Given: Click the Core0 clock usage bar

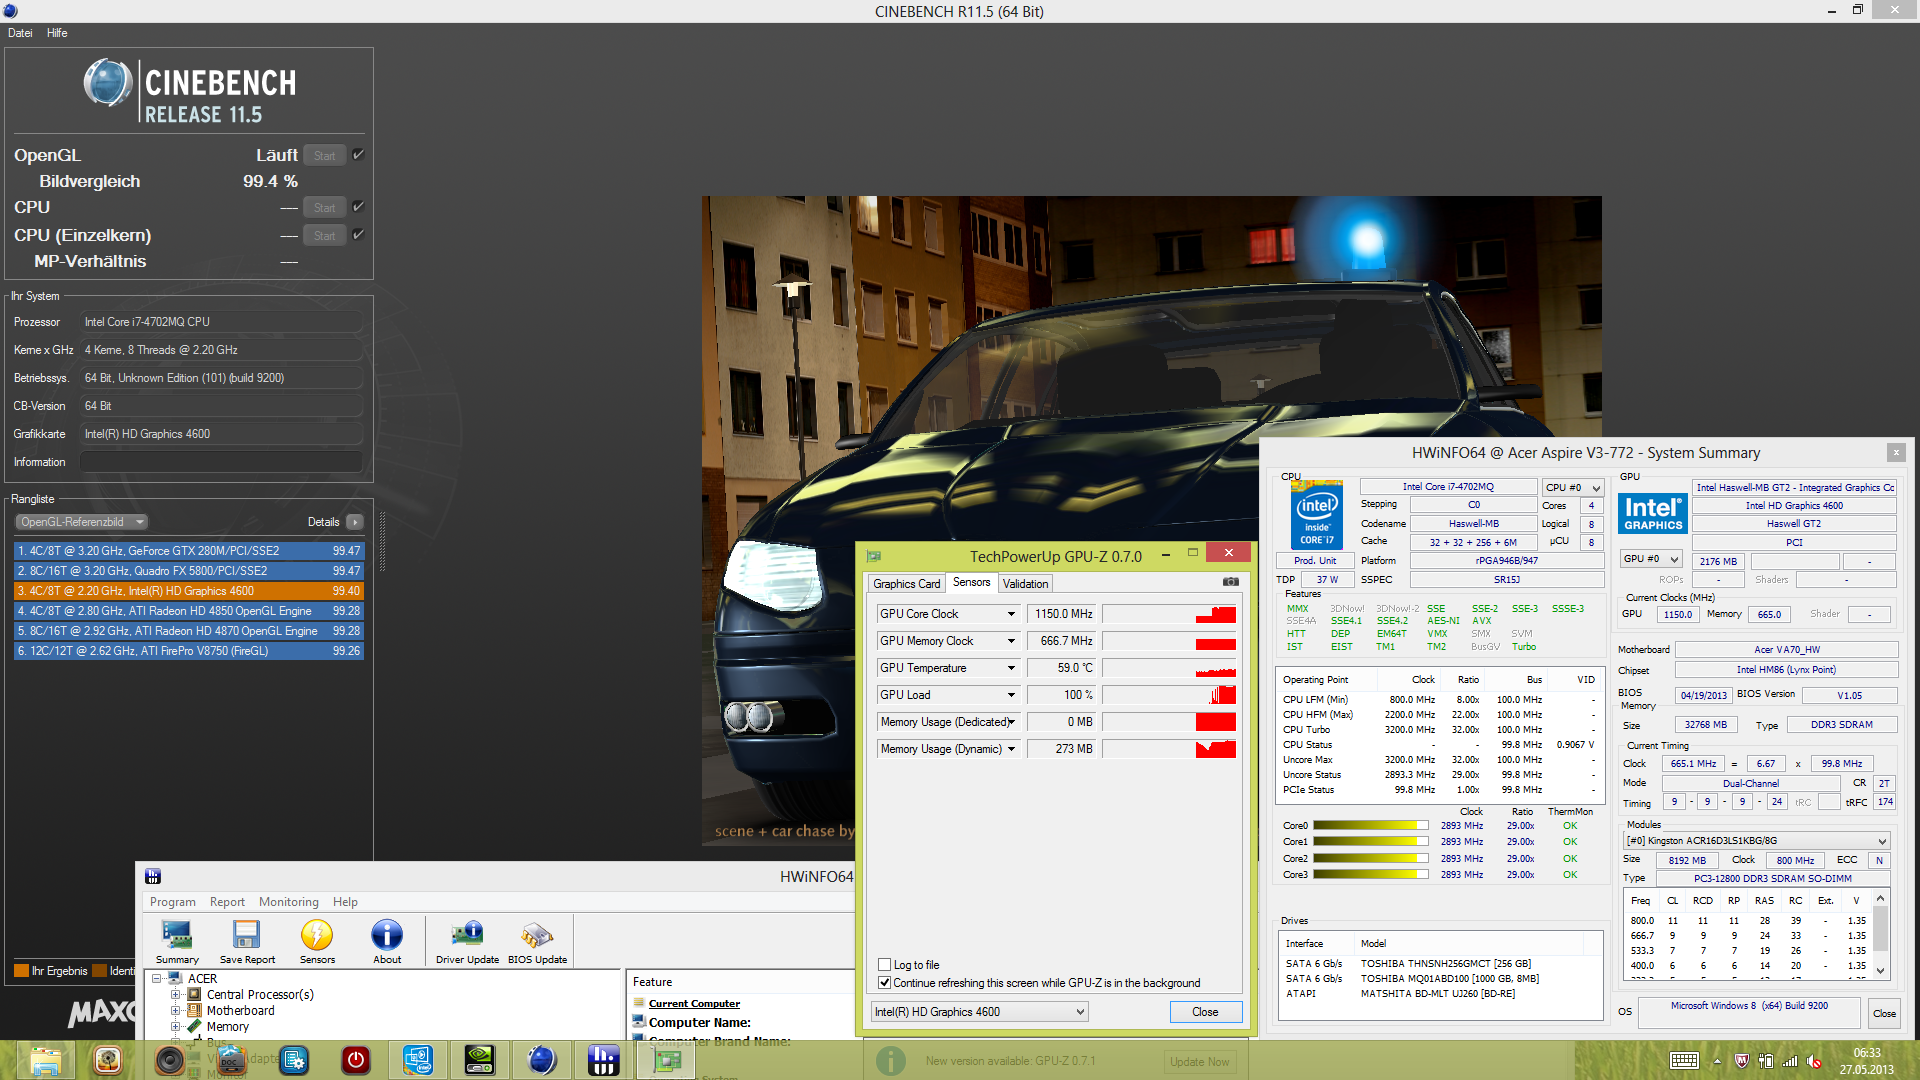Looking at the screenshot, I should click(1370, 826).
